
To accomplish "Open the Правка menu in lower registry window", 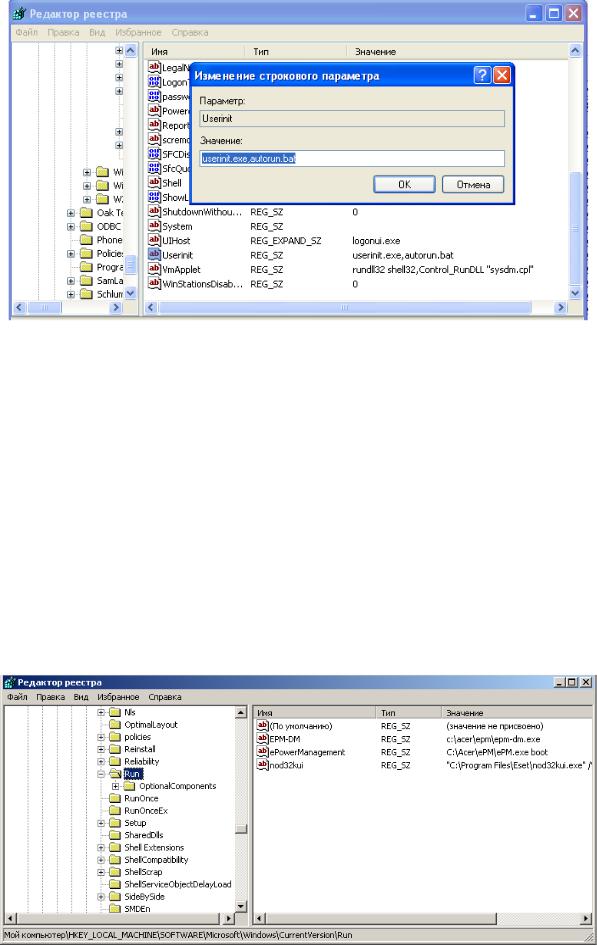I will tap(51, 697).
